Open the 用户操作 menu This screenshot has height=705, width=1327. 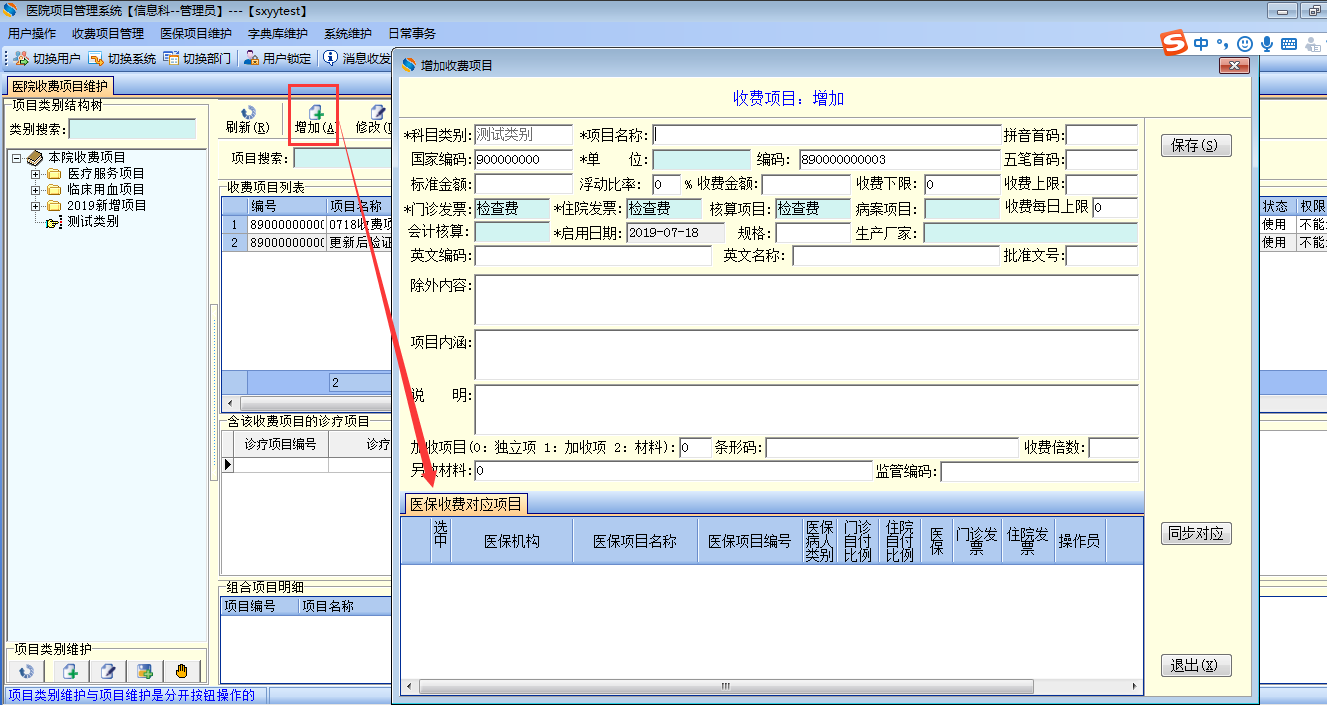tap(32, 34)
